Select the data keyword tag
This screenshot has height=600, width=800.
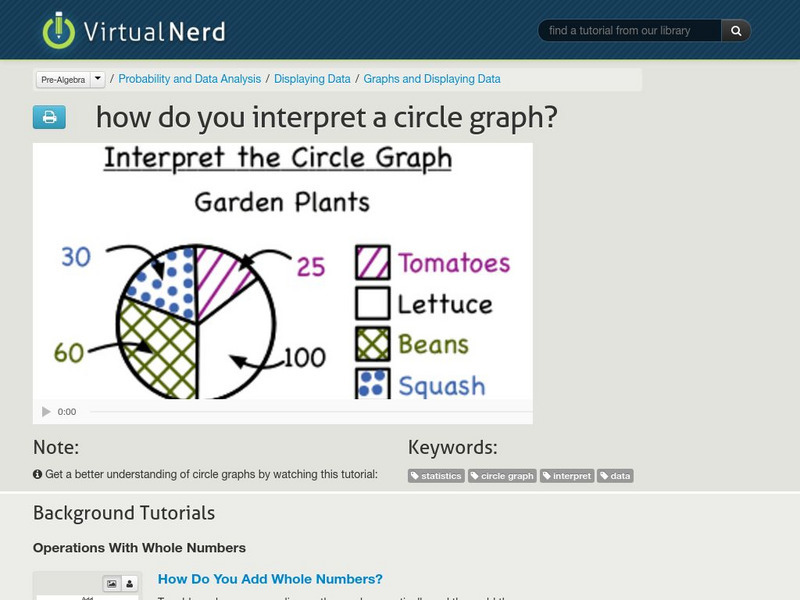[x=615, y=476]
